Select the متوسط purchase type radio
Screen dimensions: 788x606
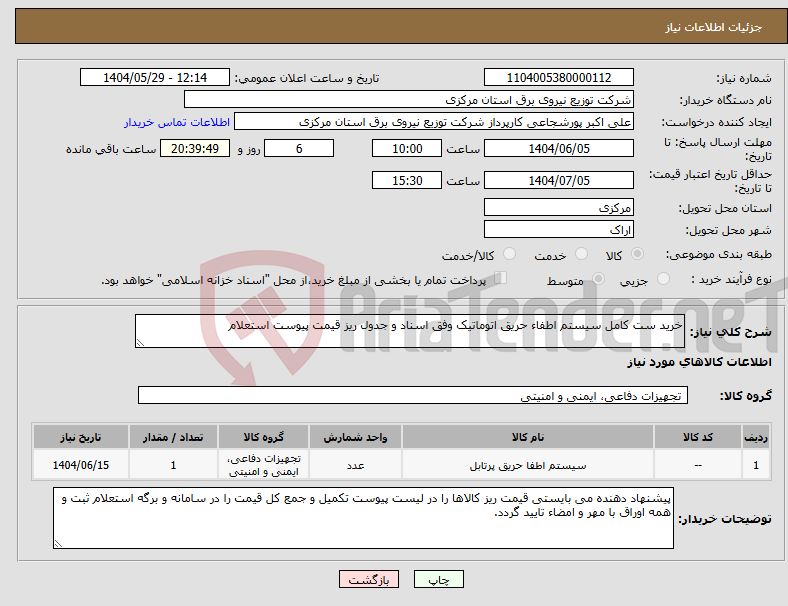click(598, 279)
